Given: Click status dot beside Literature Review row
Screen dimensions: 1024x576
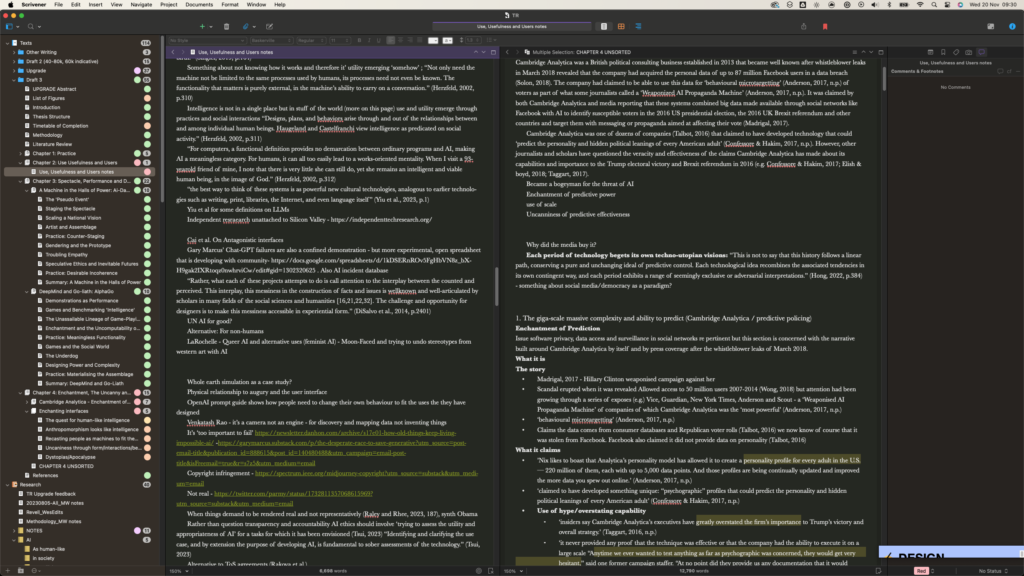Looking at the screenshot, I should coord(147,144).
